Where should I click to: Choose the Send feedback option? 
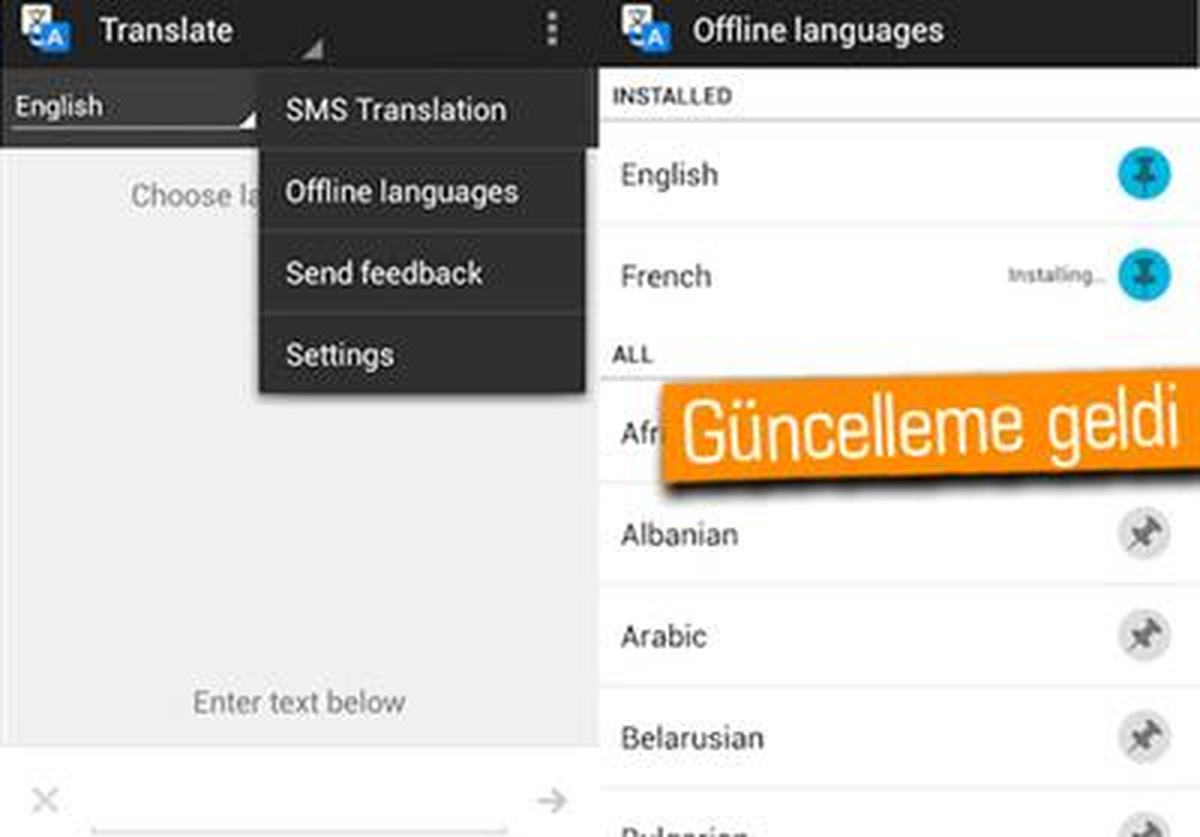point(383,272)
